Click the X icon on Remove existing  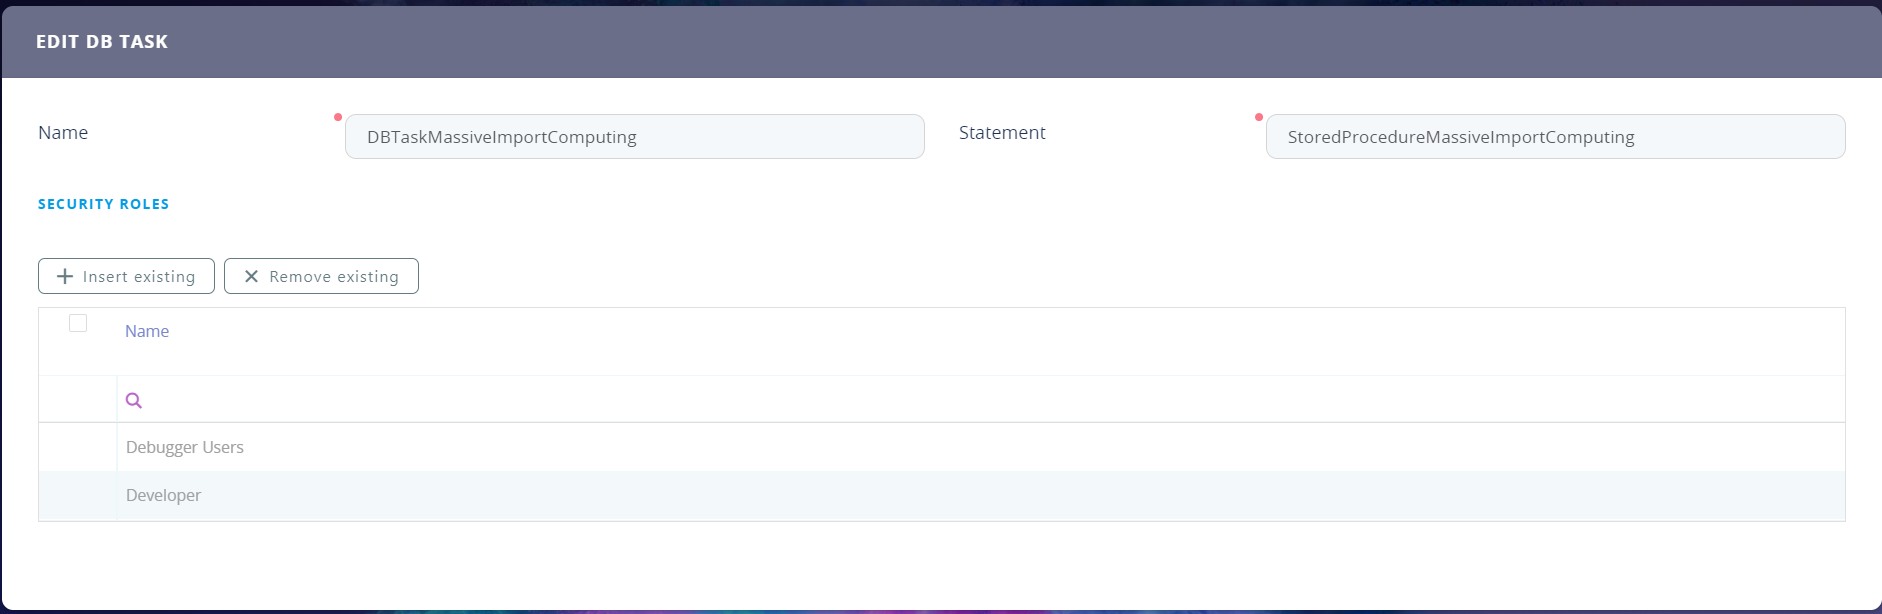pos(251,276)
